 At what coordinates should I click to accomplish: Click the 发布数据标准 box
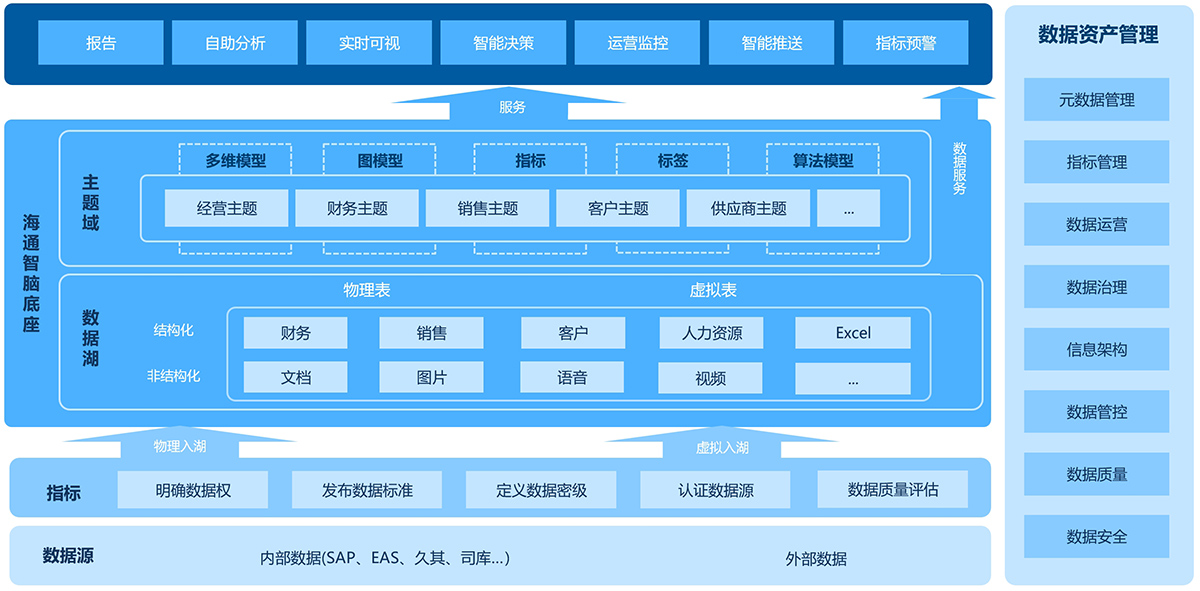click(367, 490)
